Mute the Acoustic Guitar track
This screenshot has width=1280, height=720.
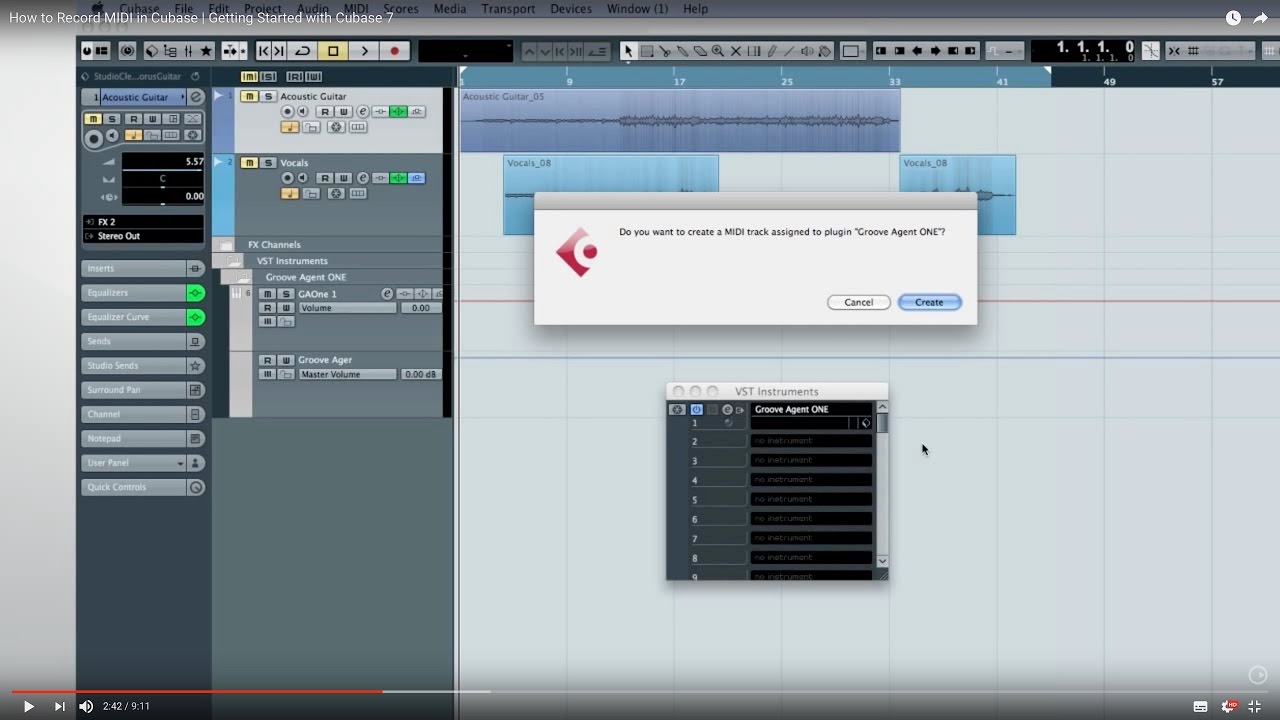[249, 97]
